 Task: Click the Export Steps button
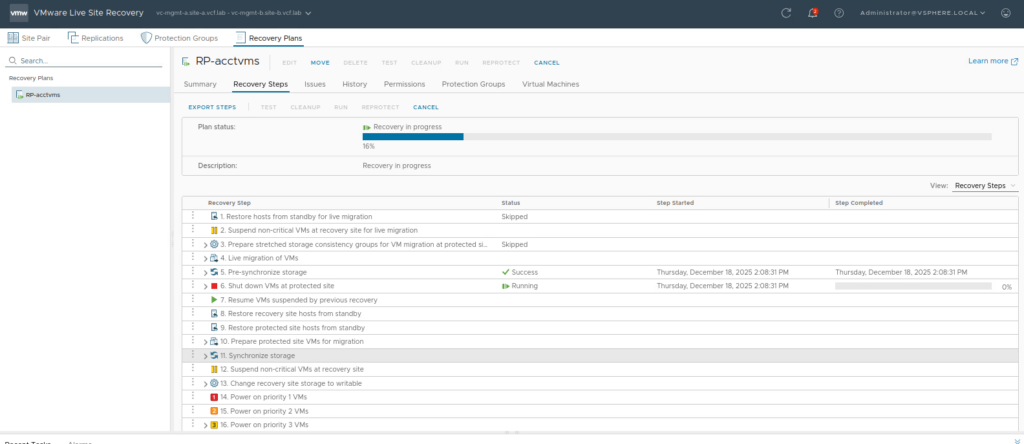(212, 107)
